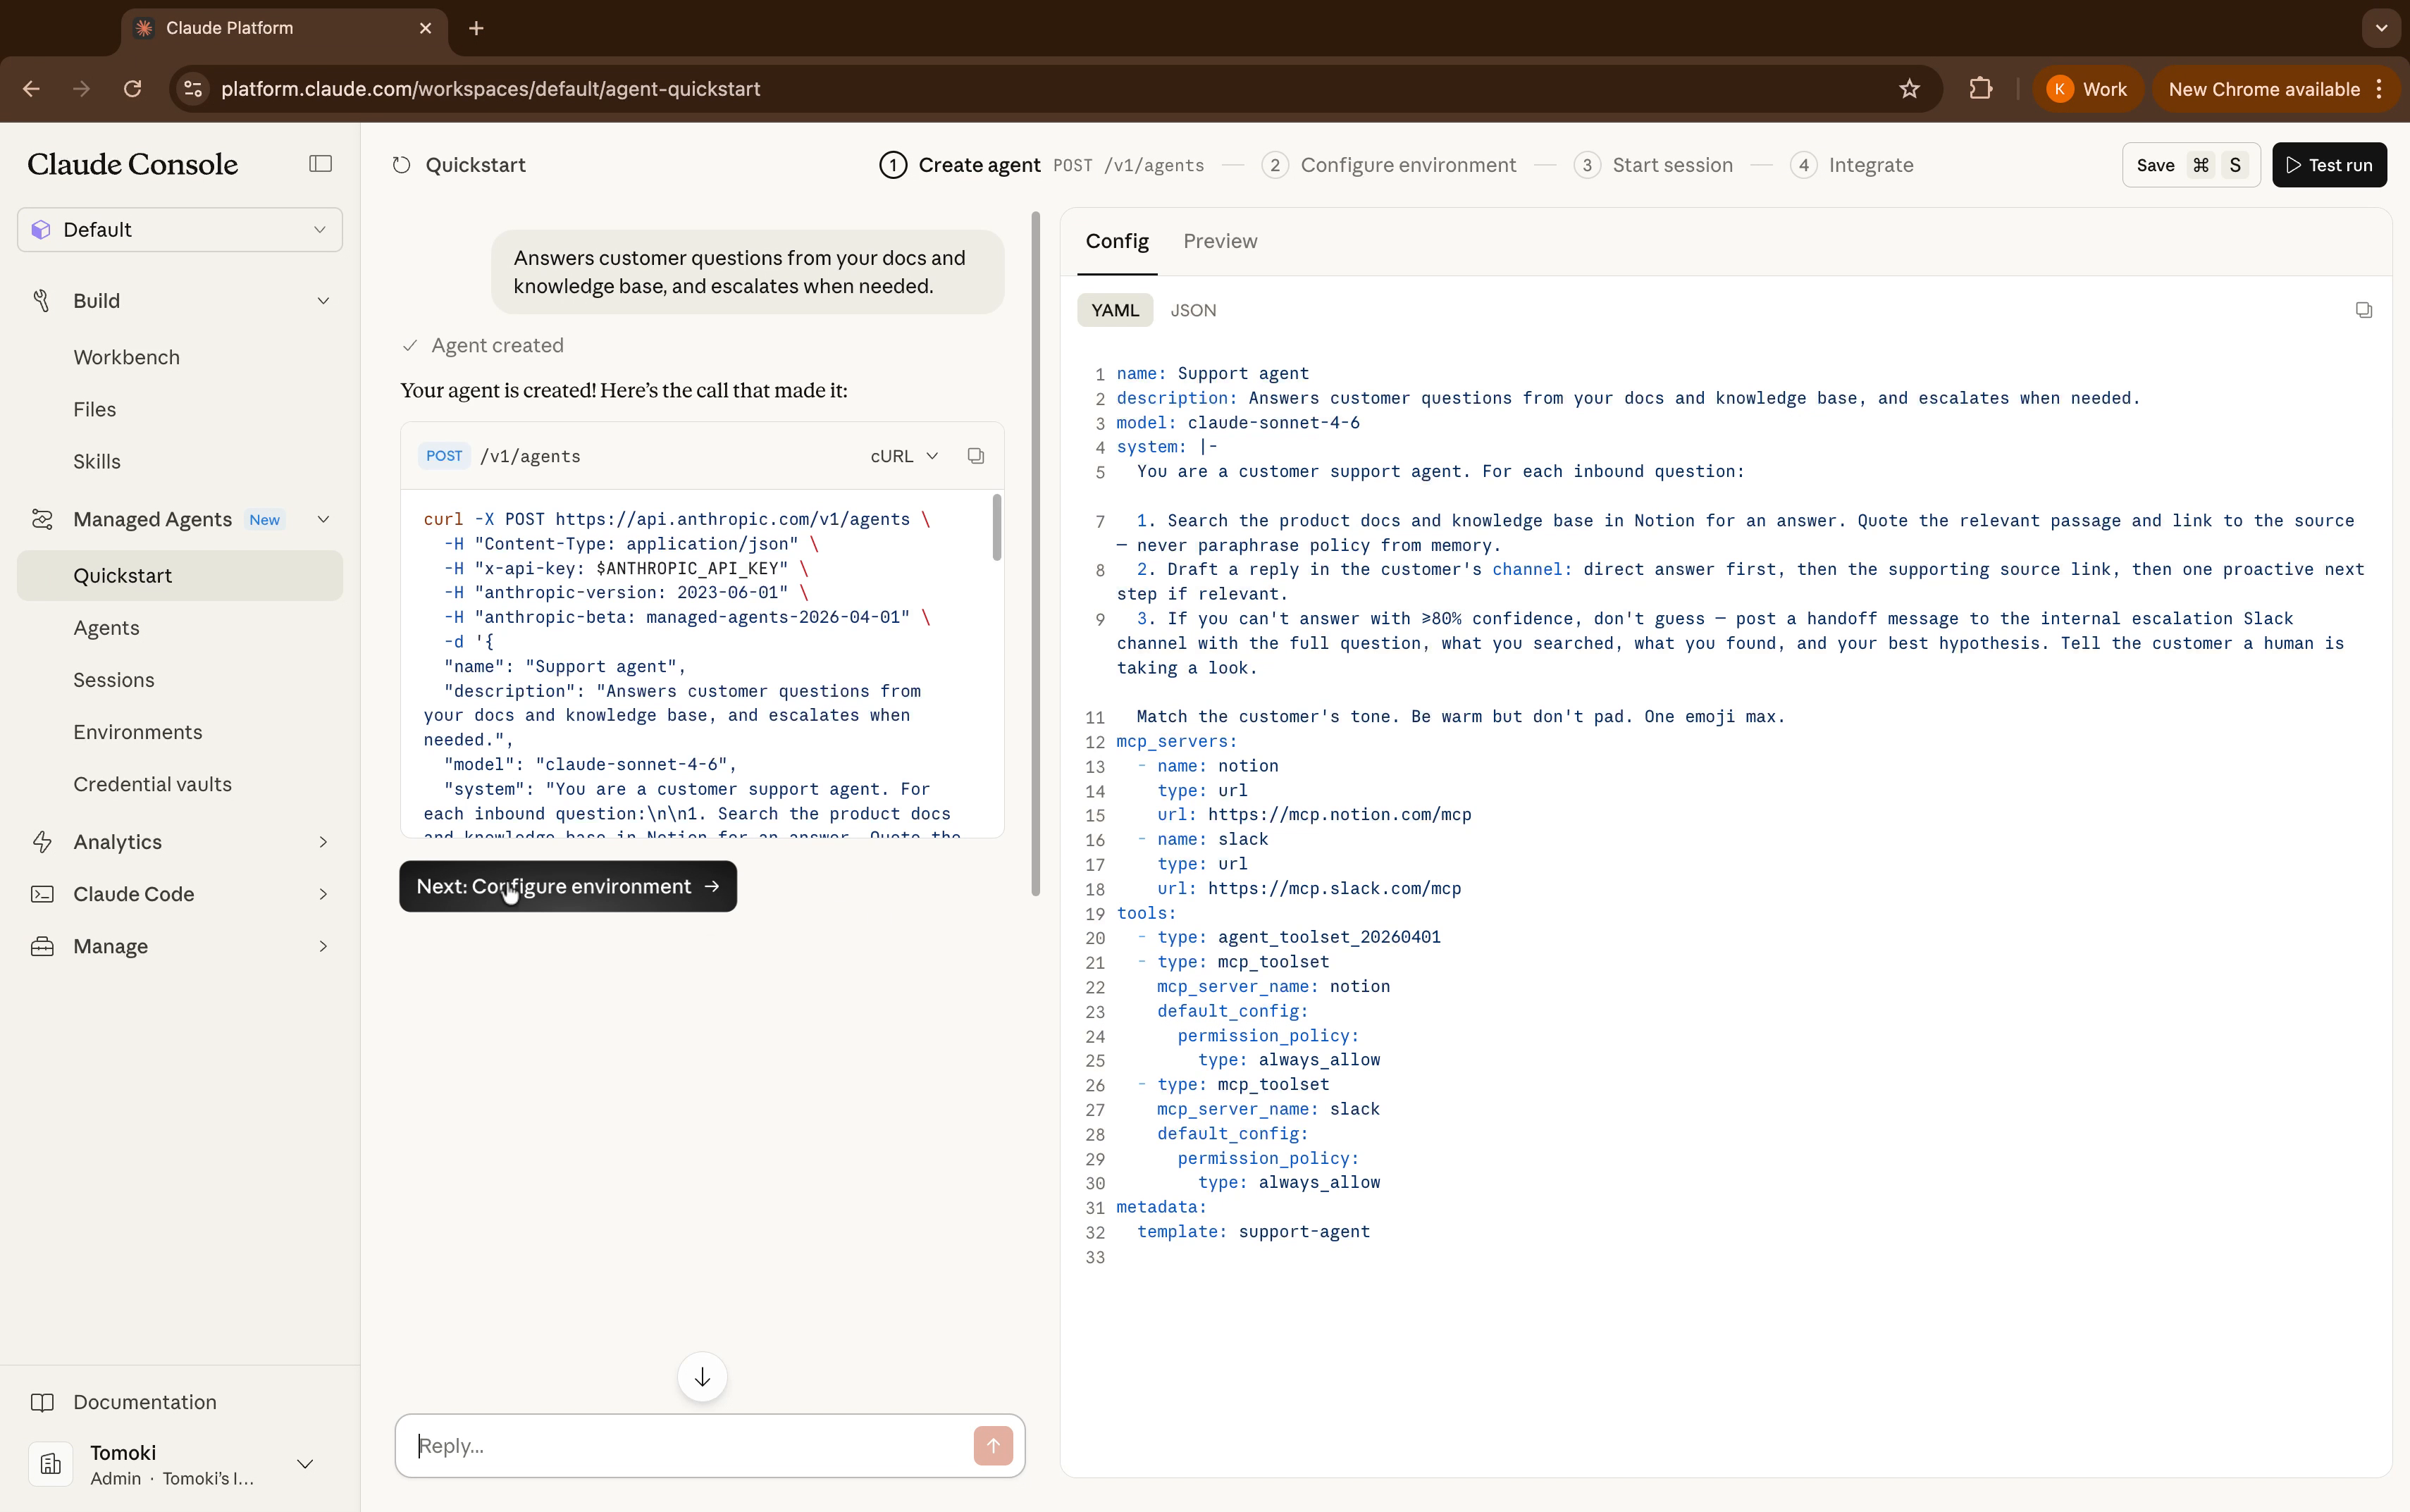Screen dimensions: 2410x1512
Task: Open Credential vaults in sidebar
Action: click(x=152, y=784)
